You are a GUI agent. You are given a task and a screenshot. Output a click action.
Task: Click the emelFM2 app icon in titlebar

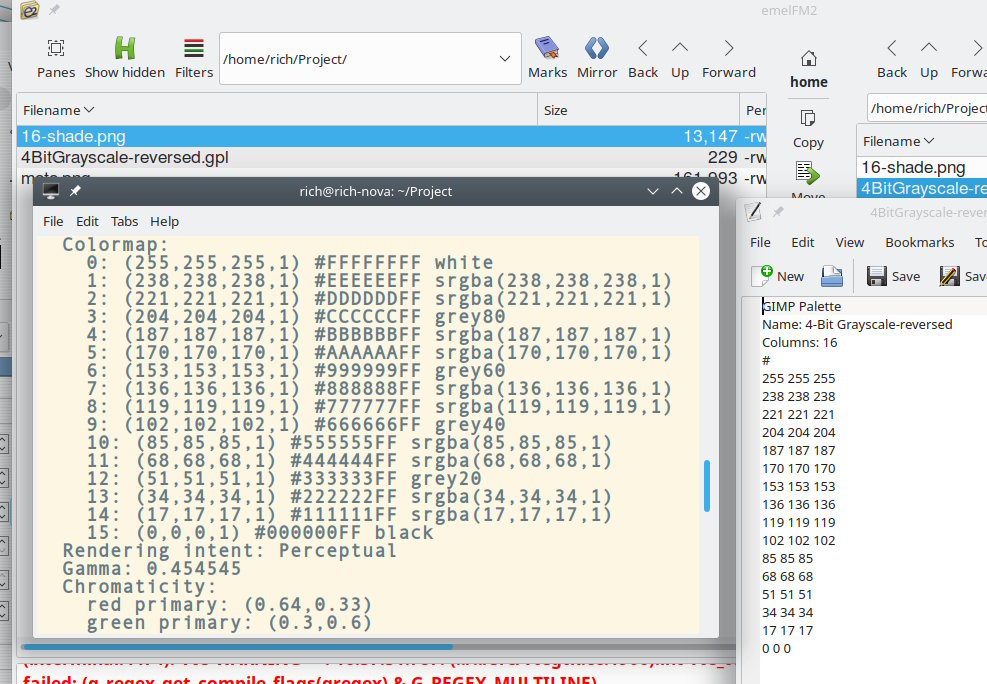pos(29,11)
